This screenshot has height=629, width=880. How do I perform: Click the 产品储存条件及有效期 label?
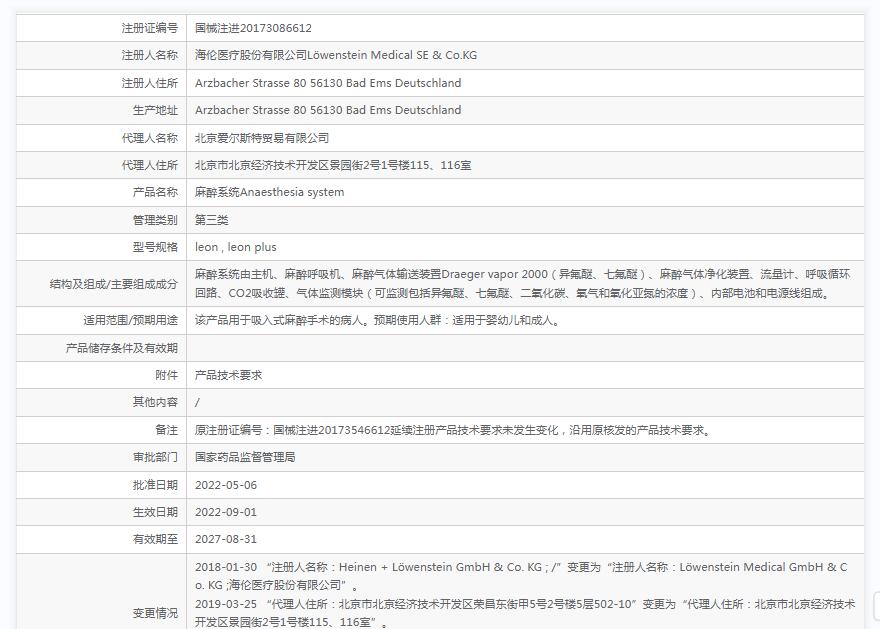(x=121, y=348)
